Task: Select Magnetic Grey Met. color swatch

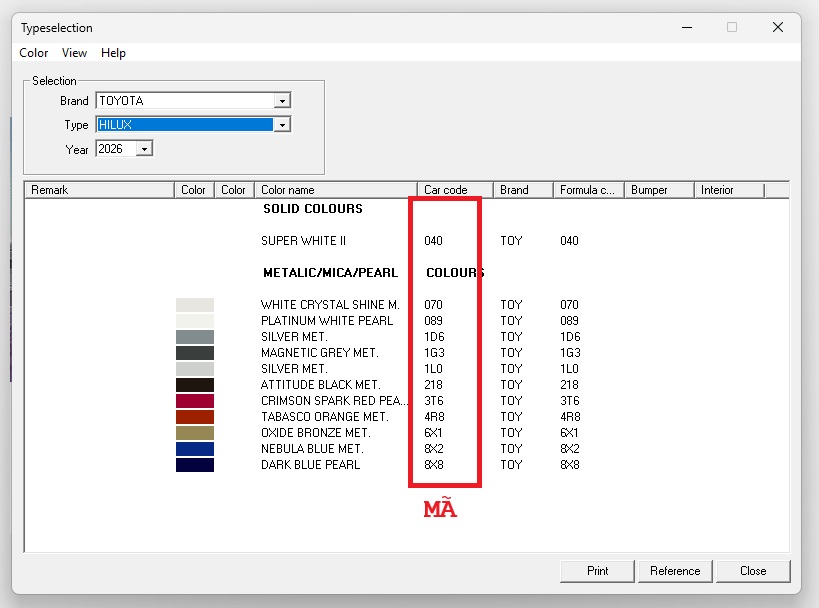Action: coord(195,353)
